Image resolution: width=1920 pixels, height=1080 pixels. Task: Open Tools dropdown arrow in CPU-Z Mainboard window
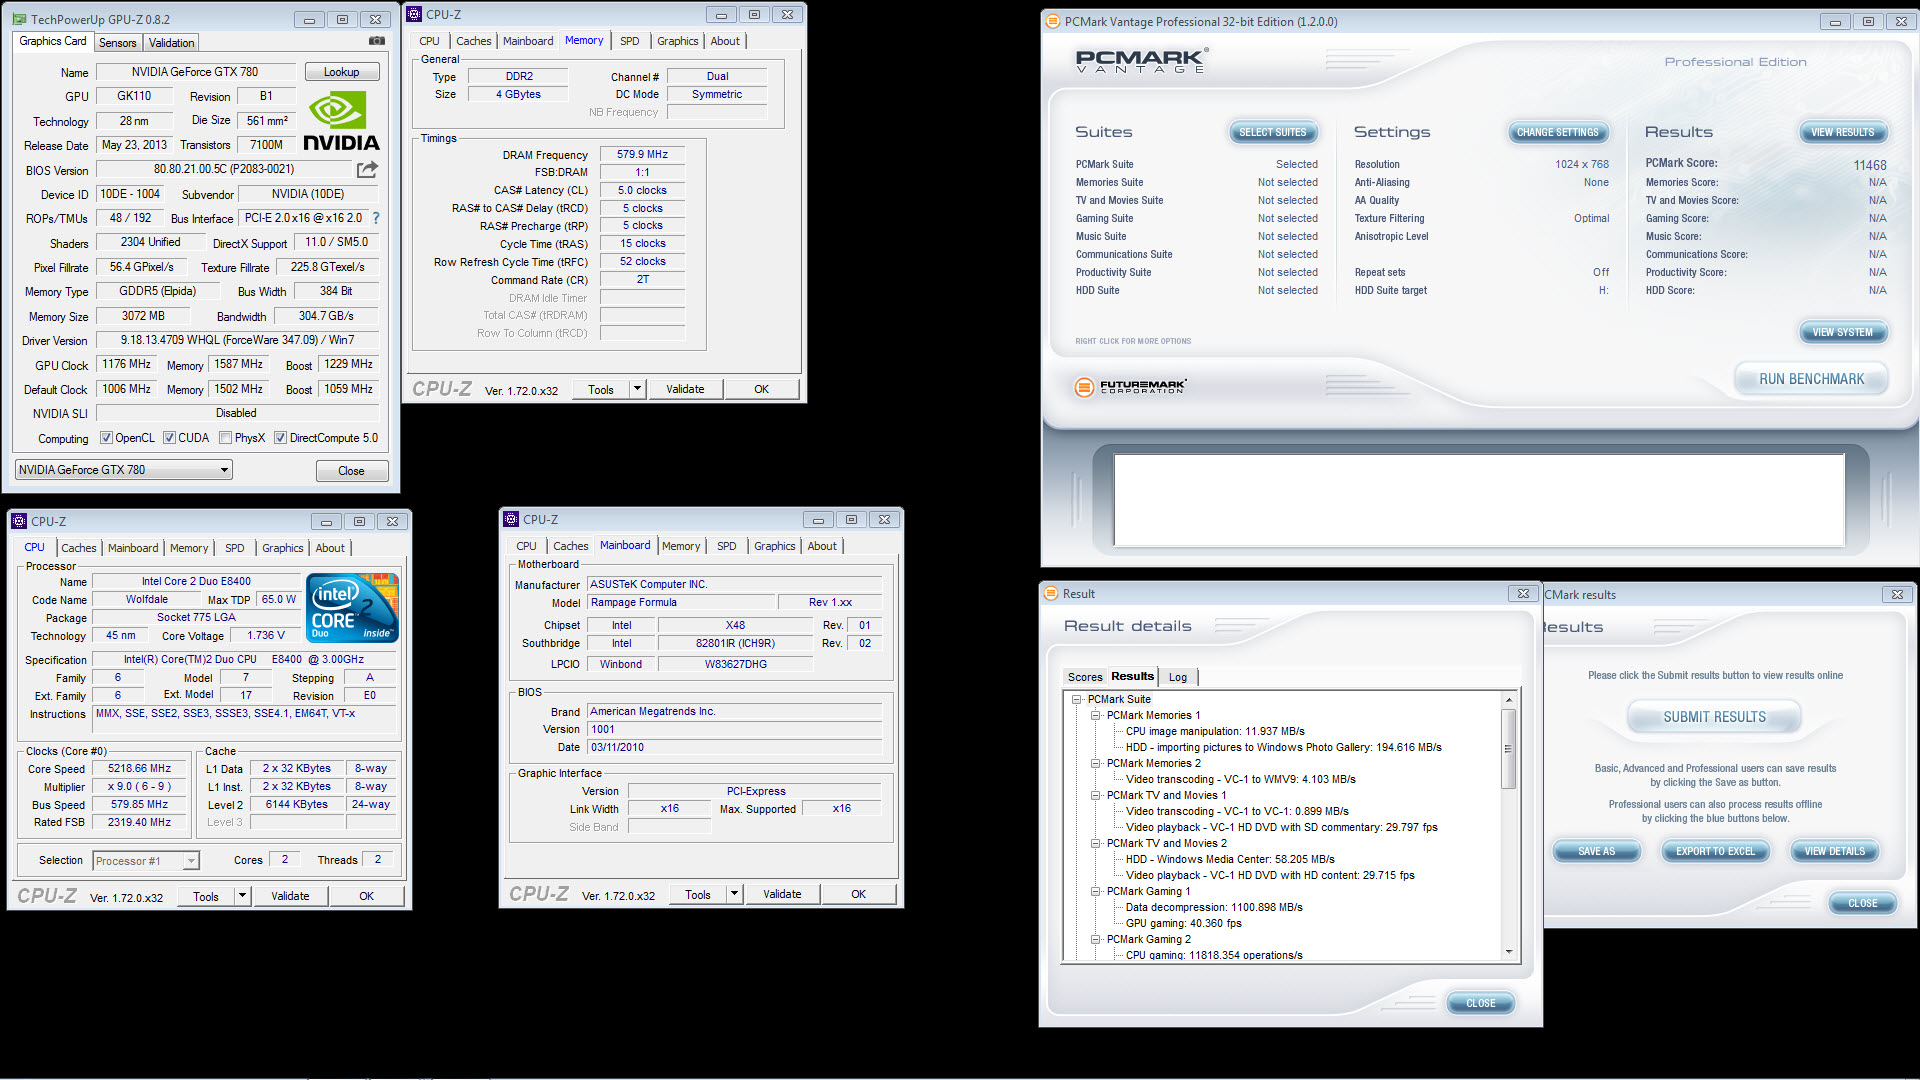click(x=734, y=894)
